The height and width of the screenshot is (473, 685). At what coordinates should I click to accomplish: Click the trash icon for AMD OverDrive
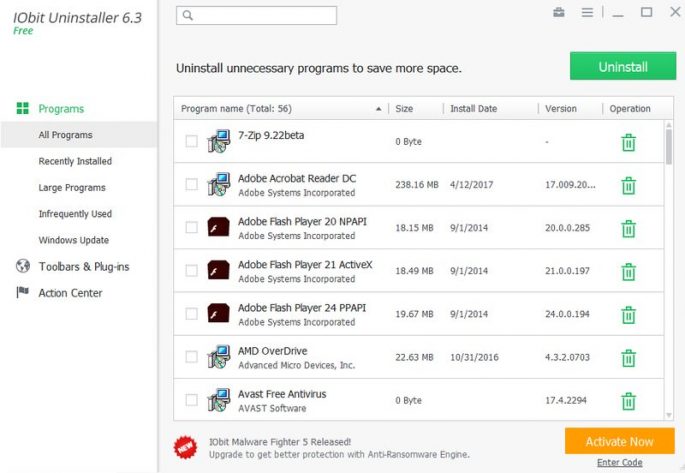point(628,358)
